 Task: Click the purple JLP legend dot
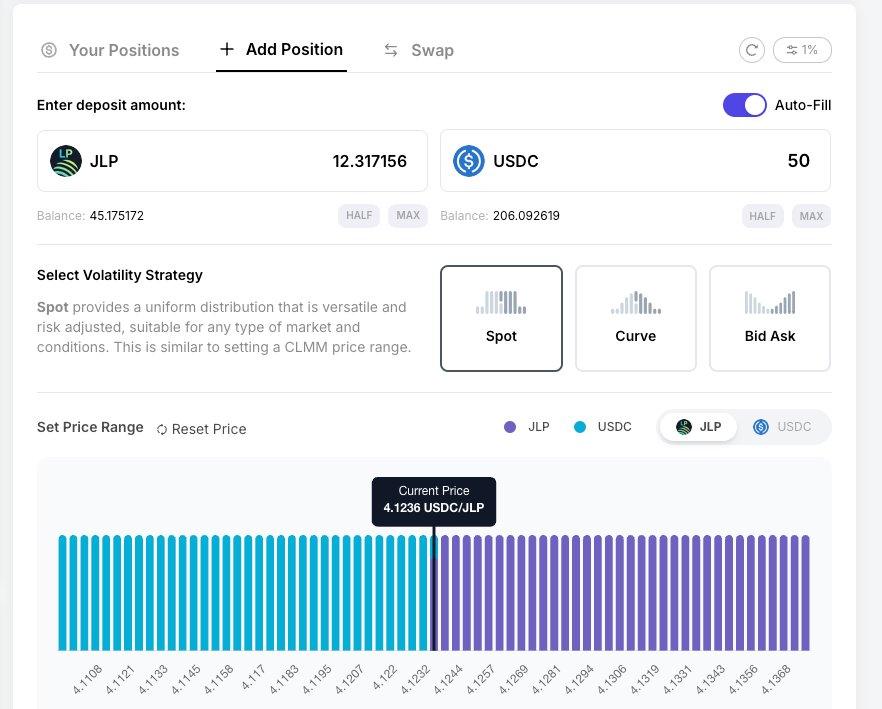[510, 427]
